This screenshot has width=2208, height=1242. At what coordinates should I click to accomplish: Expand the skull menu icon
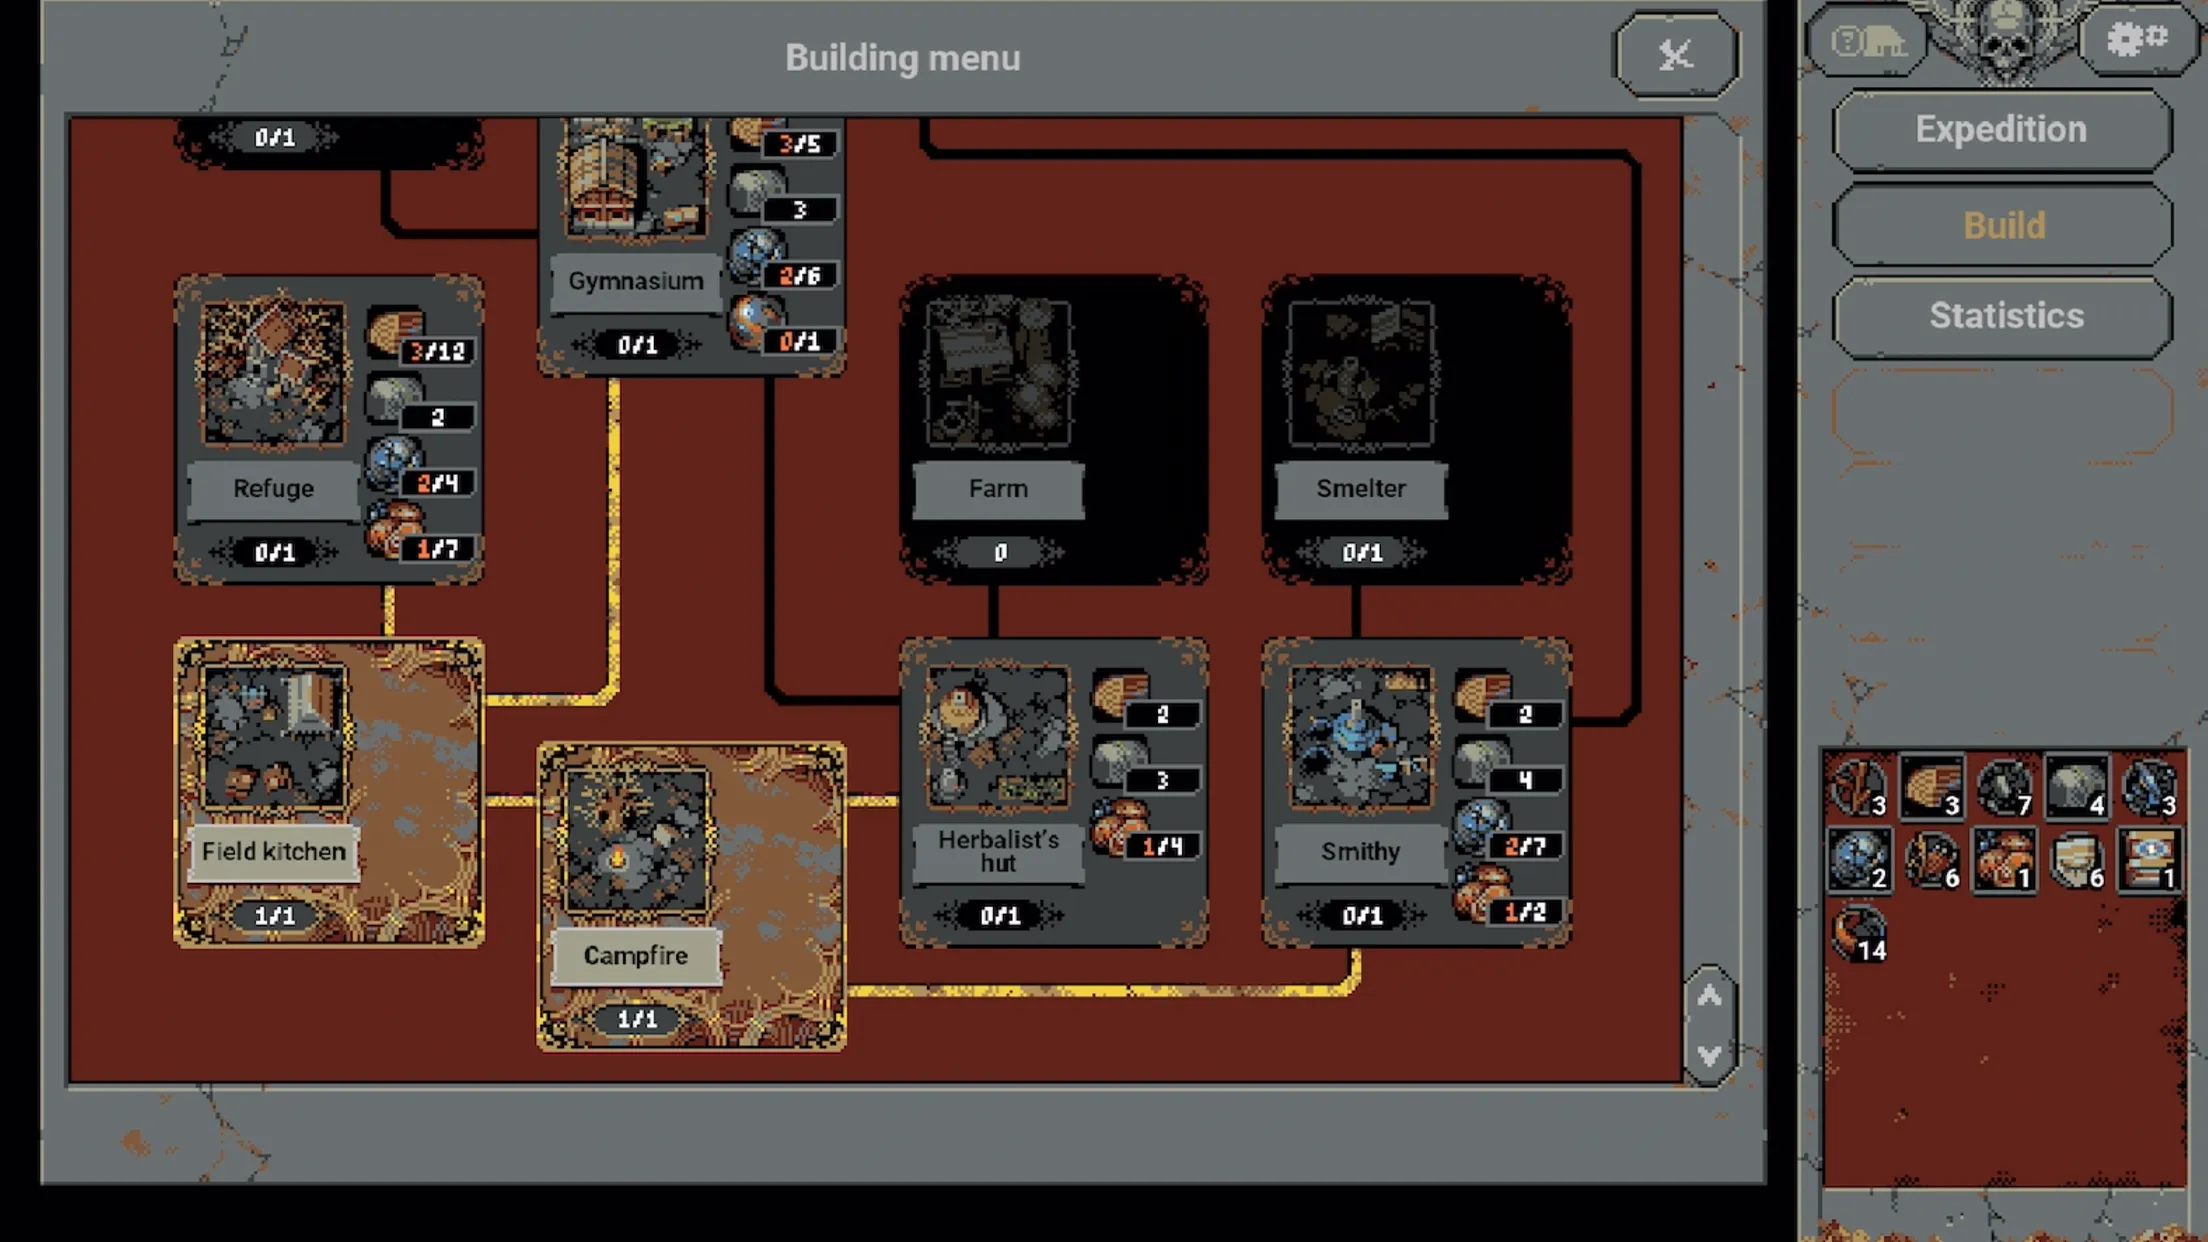2002,38
